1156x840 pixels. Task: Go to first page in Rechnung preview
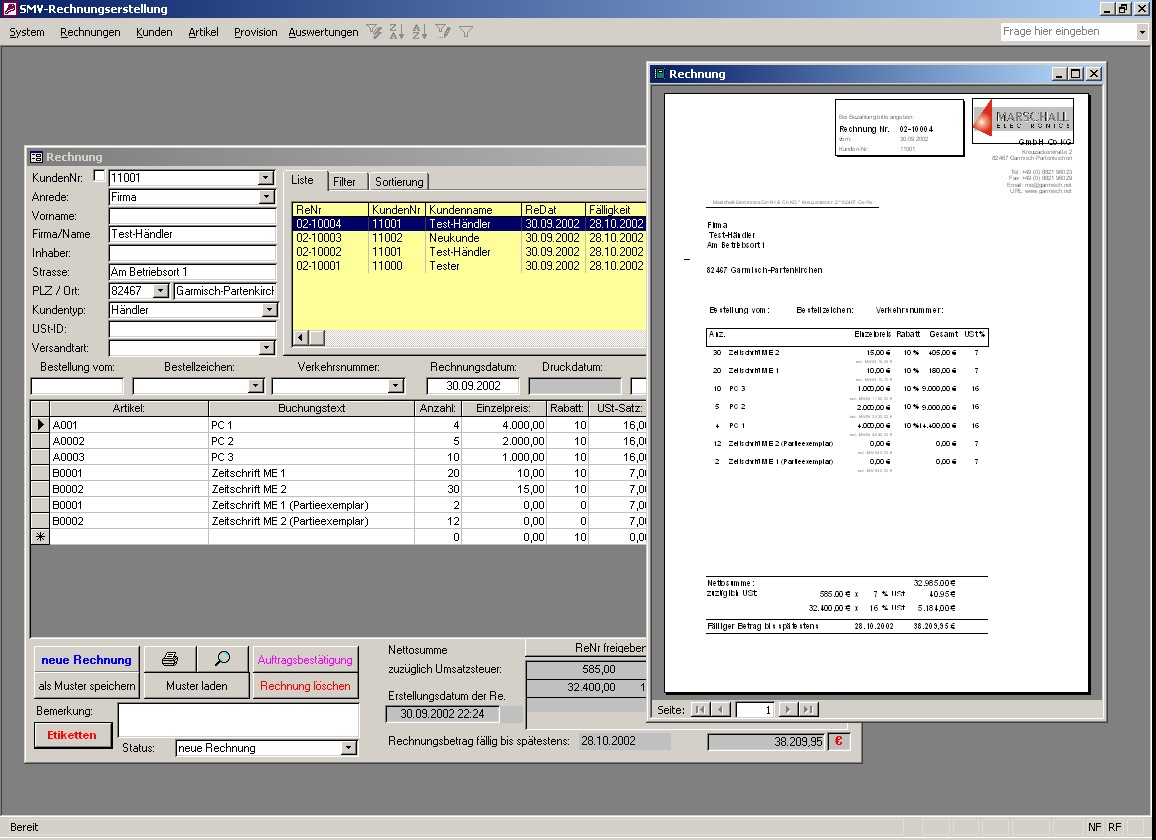point(700,709)
